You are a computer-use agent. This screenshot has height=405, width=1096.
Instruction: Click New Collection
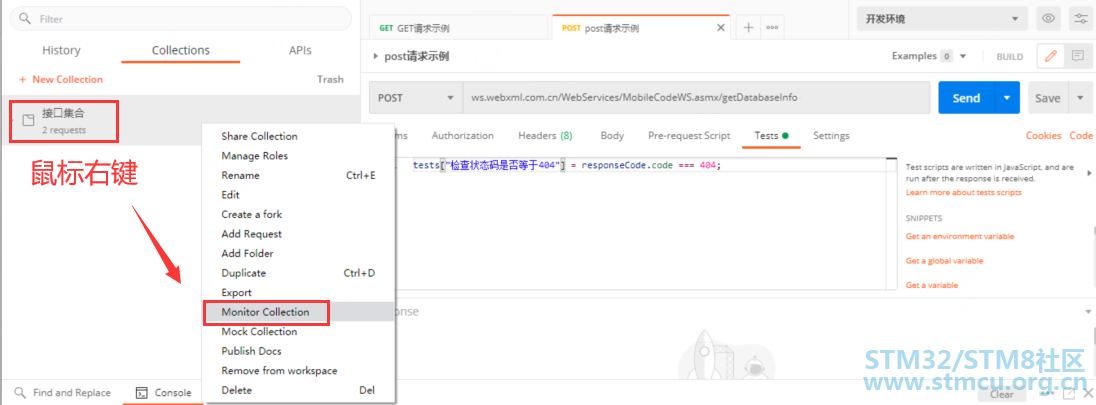[x=61, y=80]
